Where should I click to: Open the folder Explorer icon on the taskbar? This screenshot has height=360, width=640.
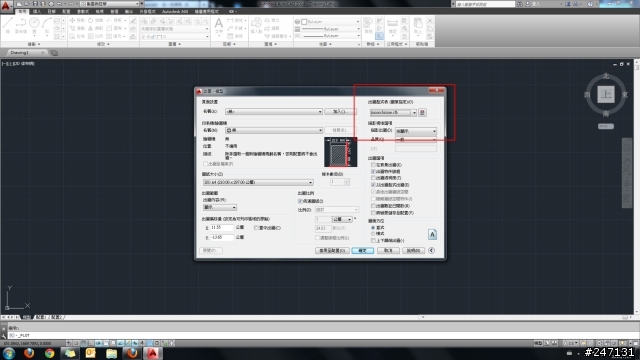[111, 353]
